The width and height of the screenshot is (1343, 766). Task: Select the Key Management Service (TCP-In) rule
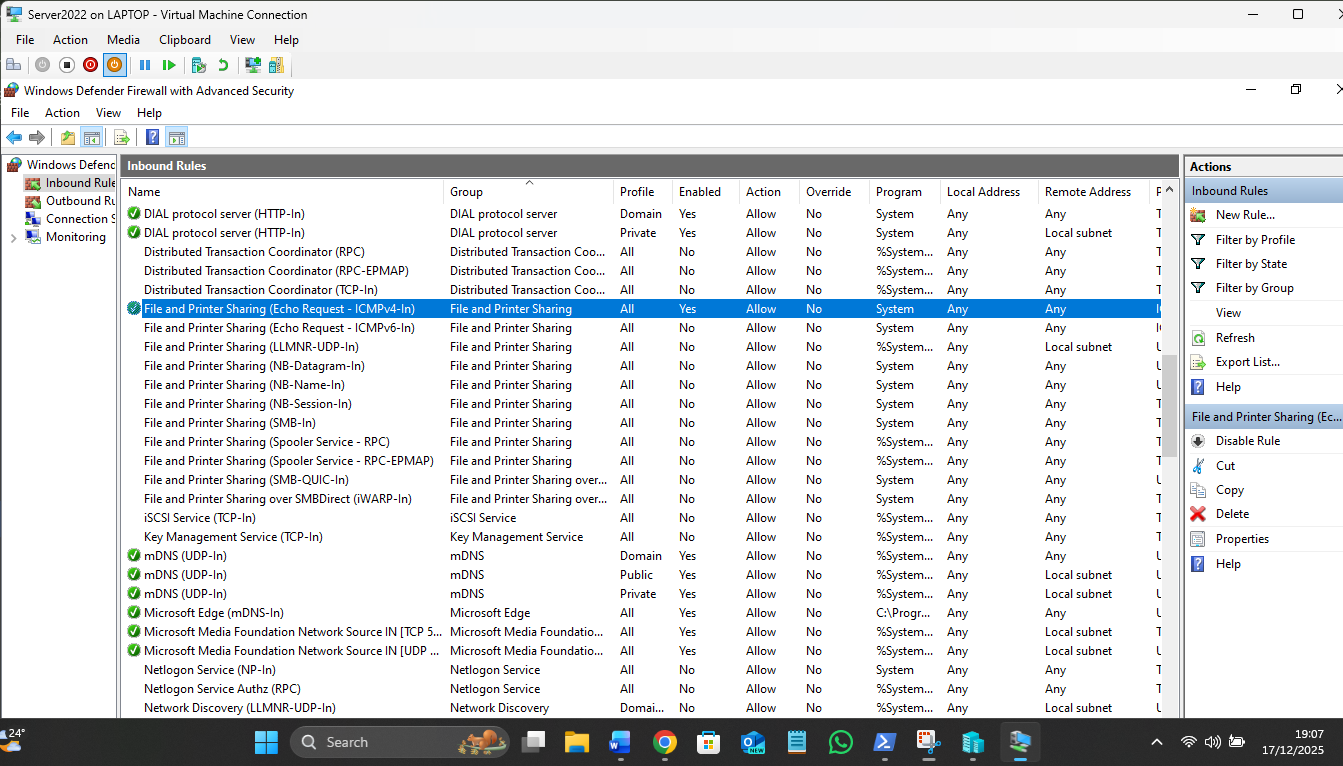click(x=233, y=537)
